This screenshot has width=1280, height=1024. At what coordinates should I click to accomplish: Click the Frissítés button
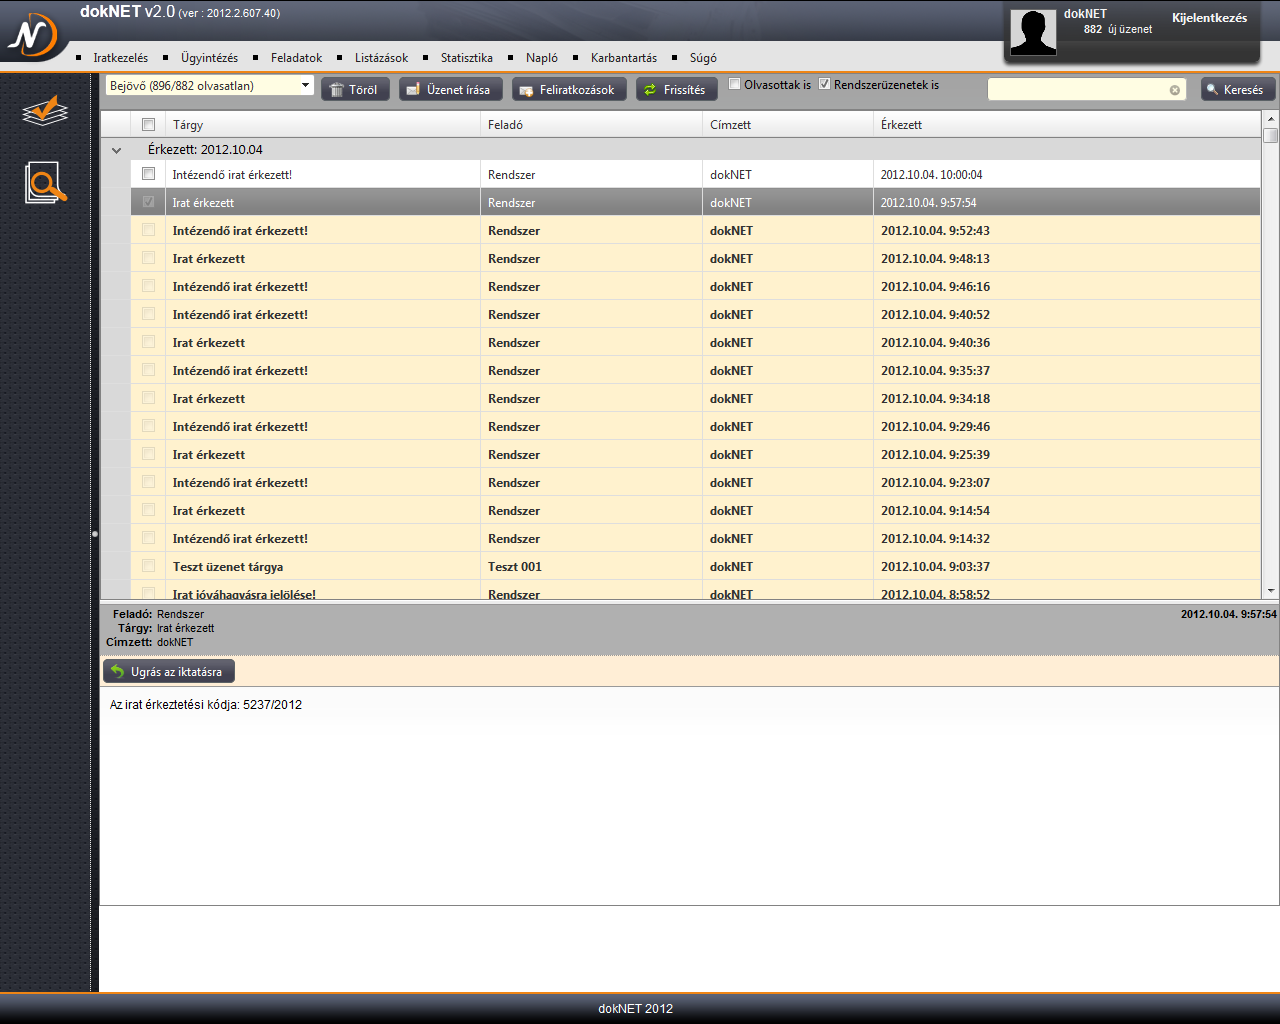click(x=677, y=90)
